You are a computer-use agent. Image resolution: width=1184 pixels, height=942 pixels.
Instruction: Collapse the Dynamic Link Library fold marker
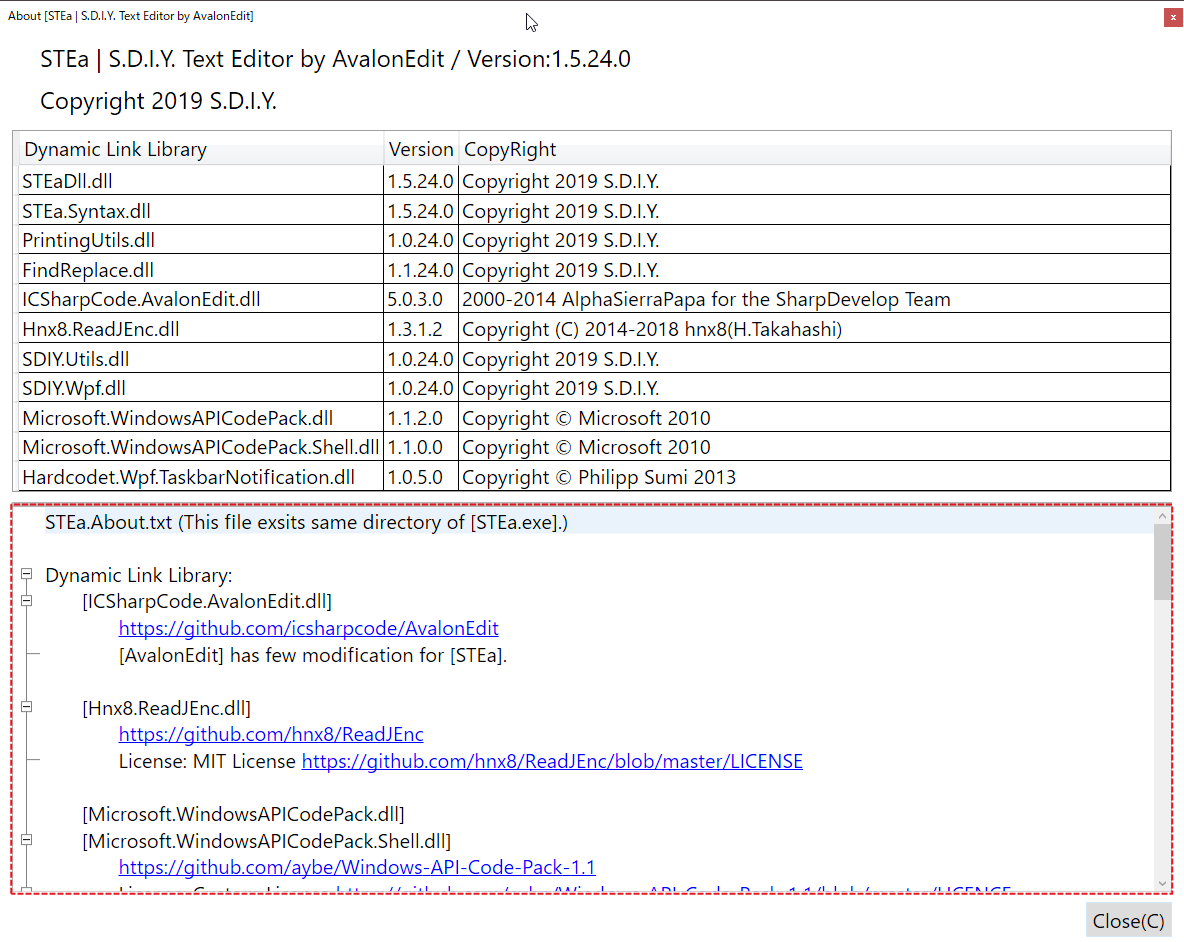[x=27, y=574]
